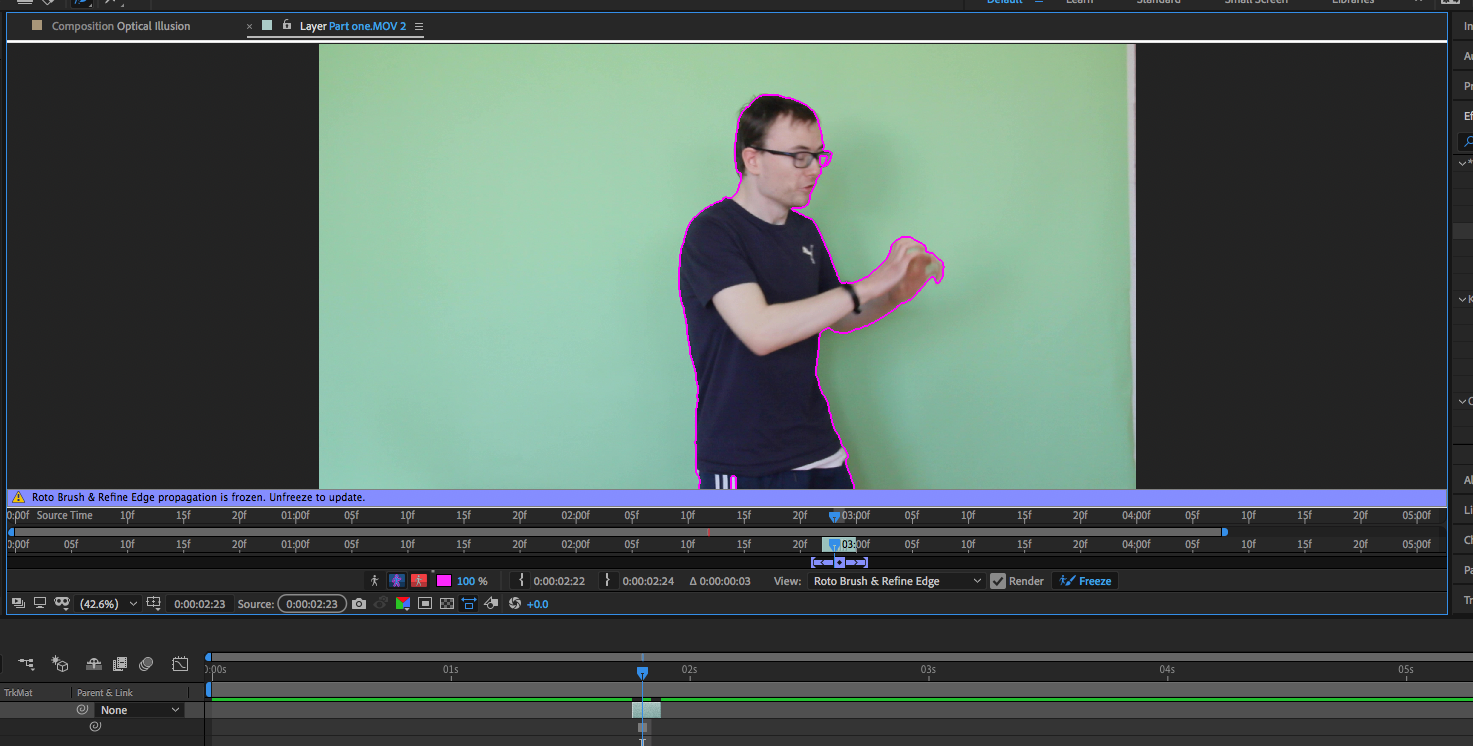The width and height of the screenshot is (1473, 746).
Task: Click the duration value Δ 0:00:00:03
Action: pos(720,581)
